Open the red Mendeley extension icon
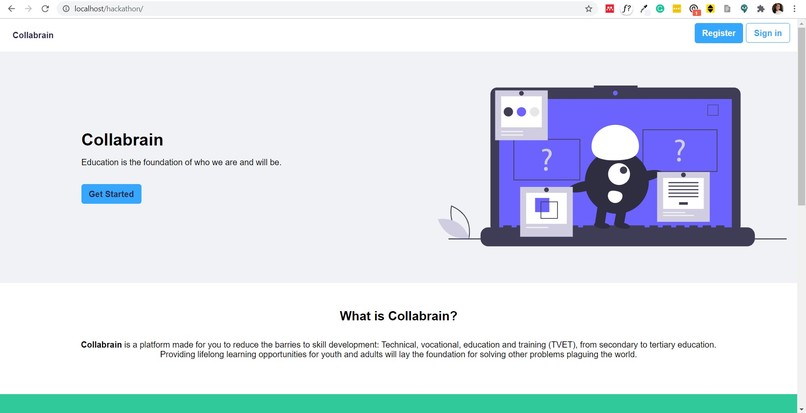Image resolution: width=806 pixels, height=413 pixels. click(610, 9)
